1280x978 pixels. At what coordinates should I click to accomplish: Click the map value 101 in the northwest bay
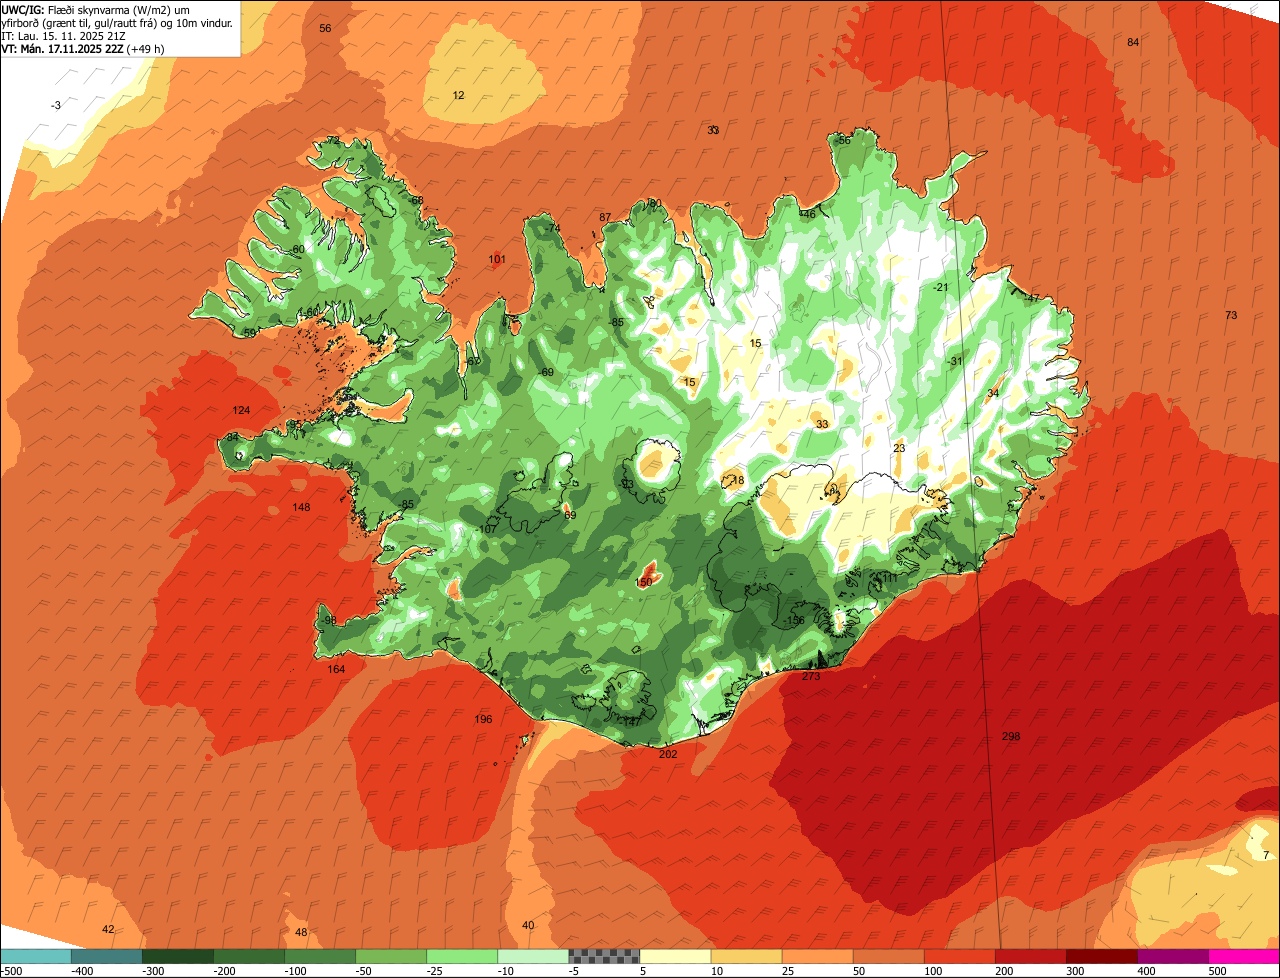[x=497, y=259]
